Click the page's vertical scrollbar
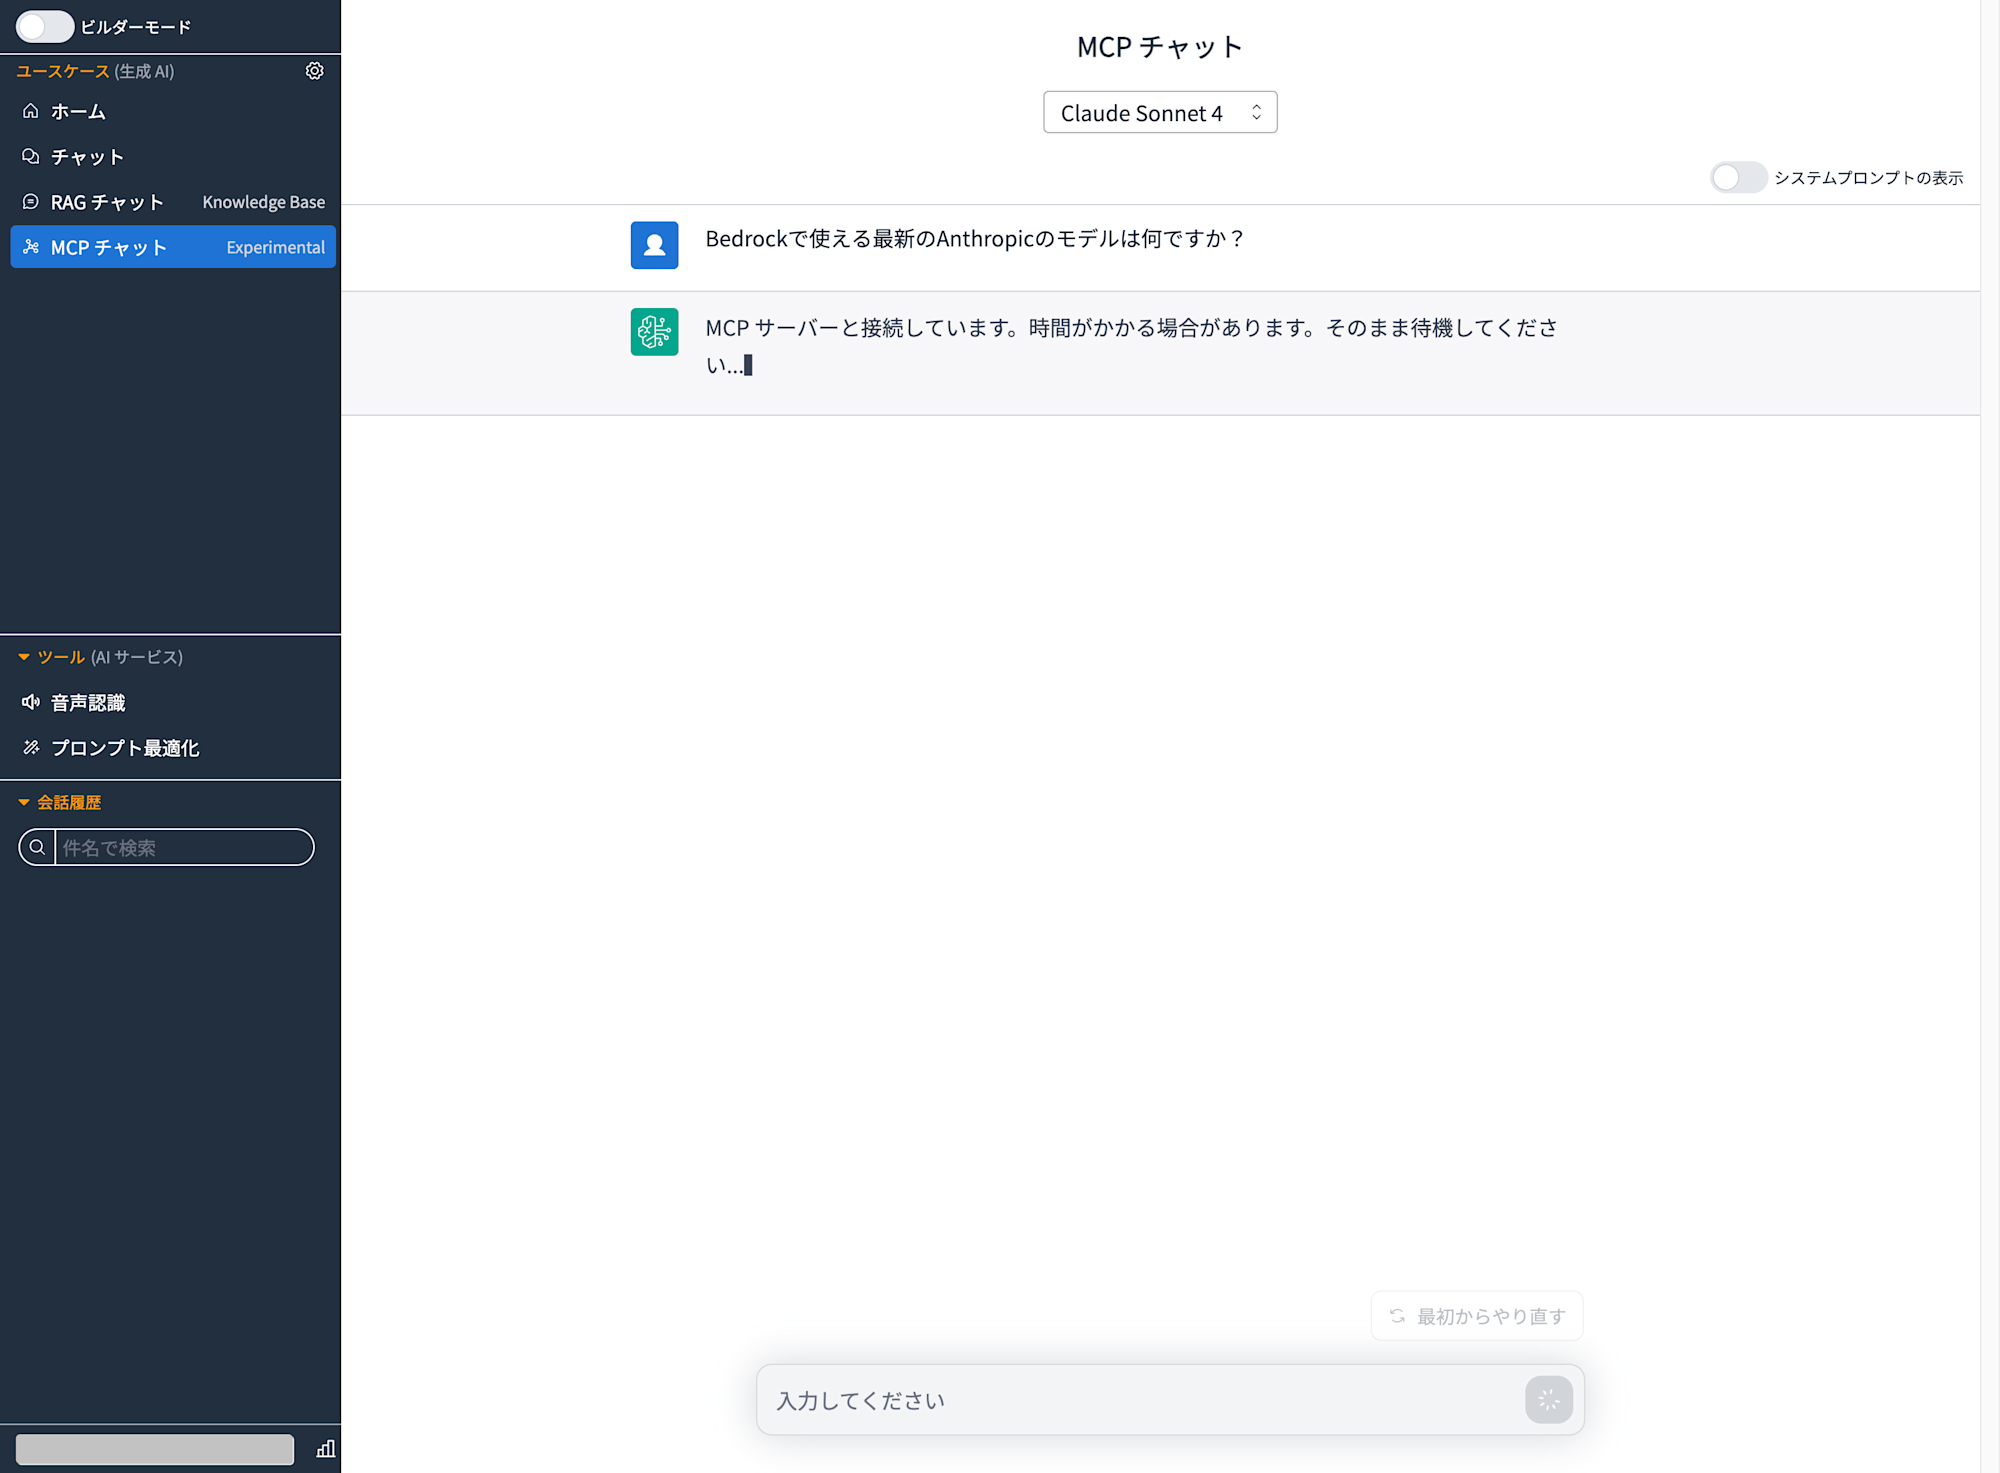The height and width of the screenshot is (1473, 2000). pos(1990,736)
